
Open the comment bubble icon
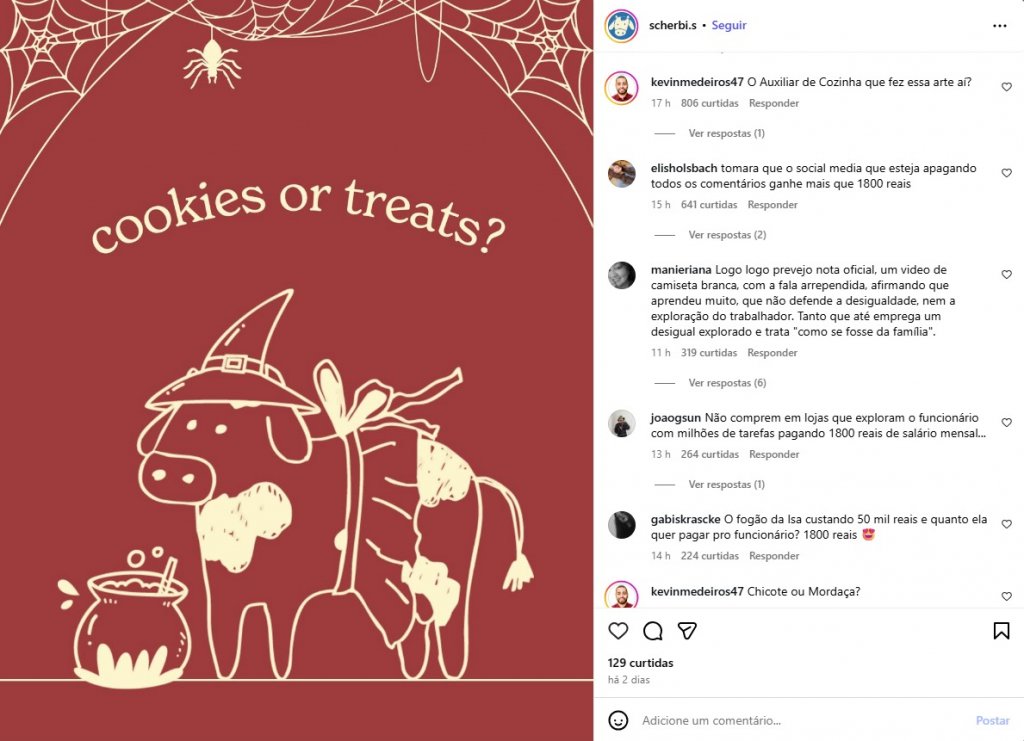click(653, 631)
